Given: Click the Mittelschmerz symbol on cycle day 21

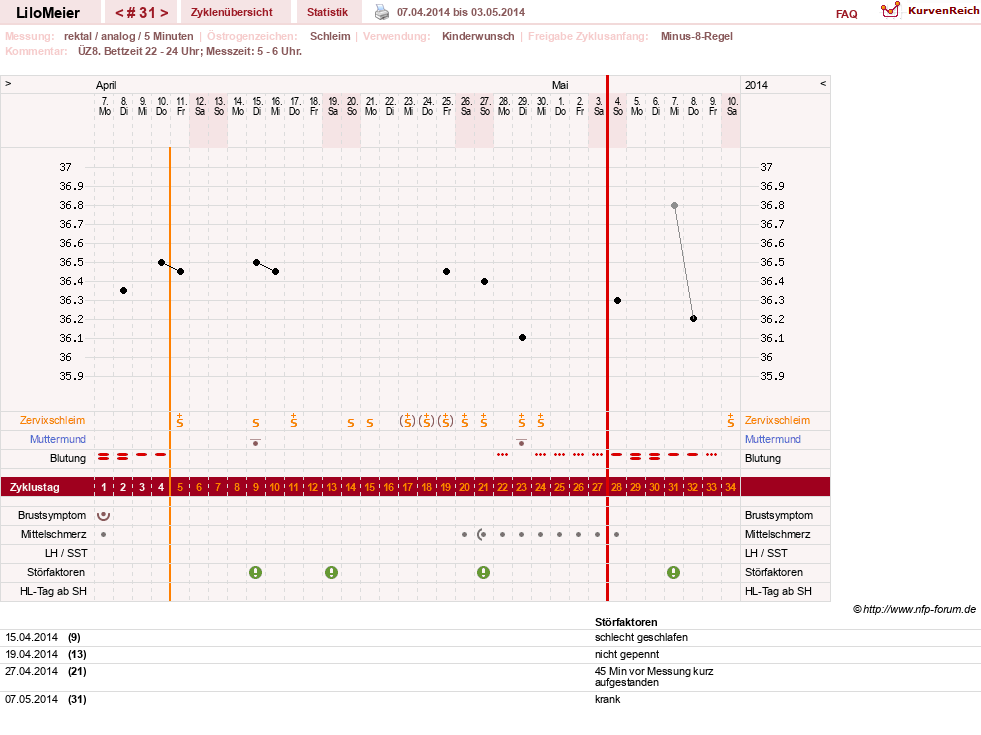Looking at the screenshot, I should point(482,534).
